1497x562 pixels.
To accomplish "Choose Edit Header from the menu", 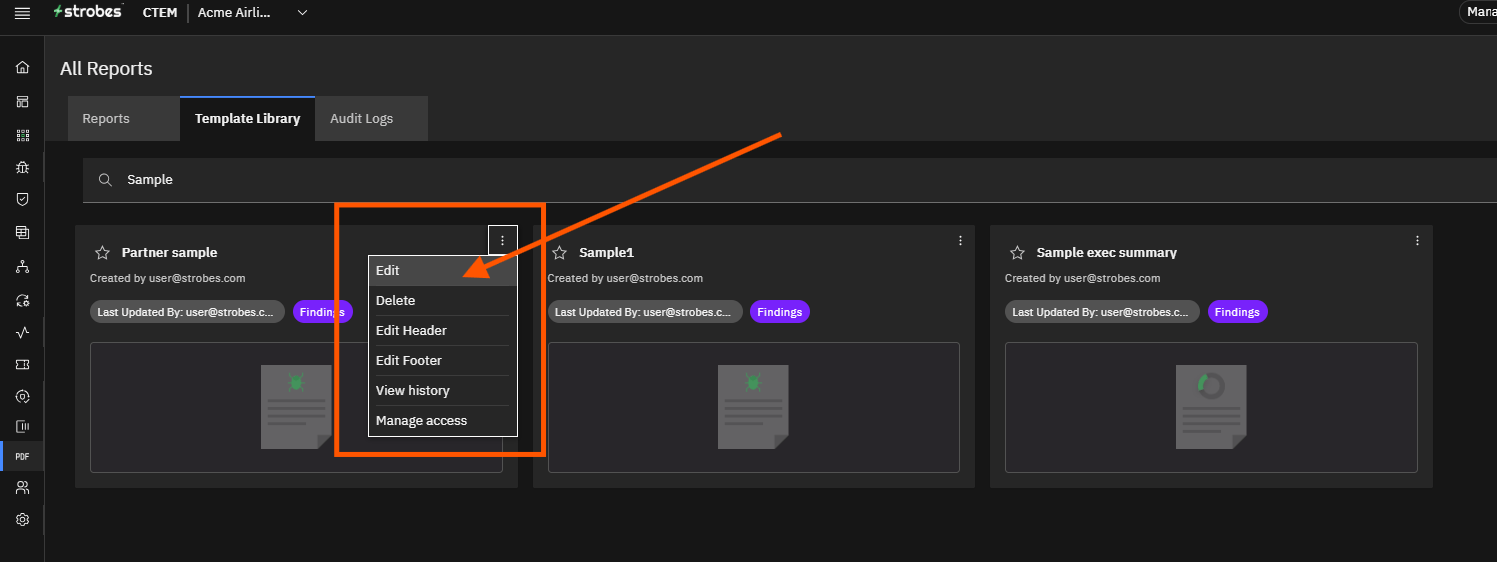I will [442, 330].
